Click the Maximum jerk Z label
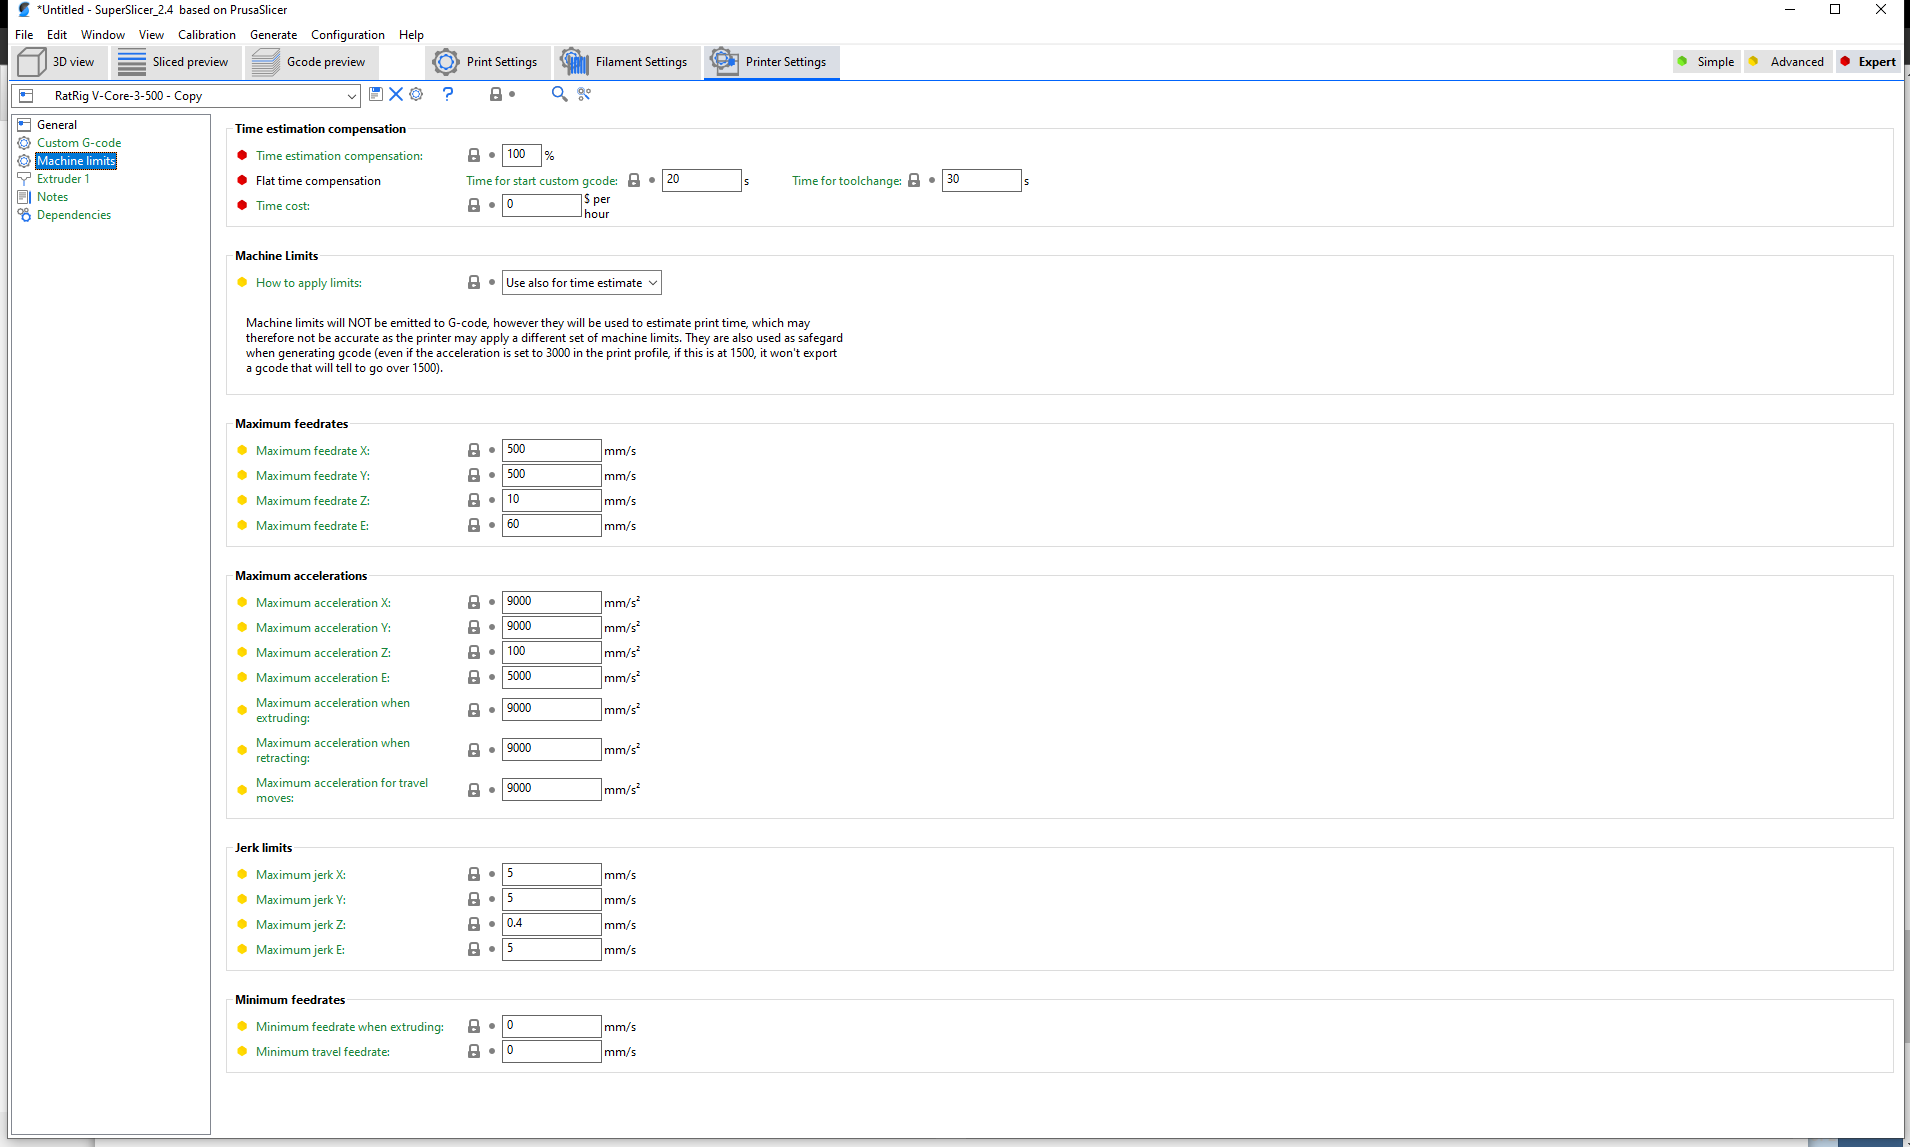 pyautogui.click(x=300, y=925)
